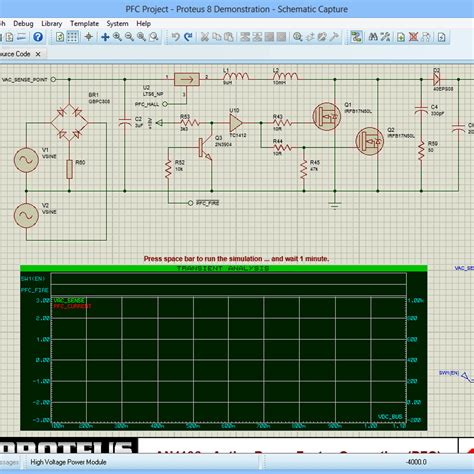Click the Block Delete icon
This screenshot has width=474, height=474.
coord(281,37)
